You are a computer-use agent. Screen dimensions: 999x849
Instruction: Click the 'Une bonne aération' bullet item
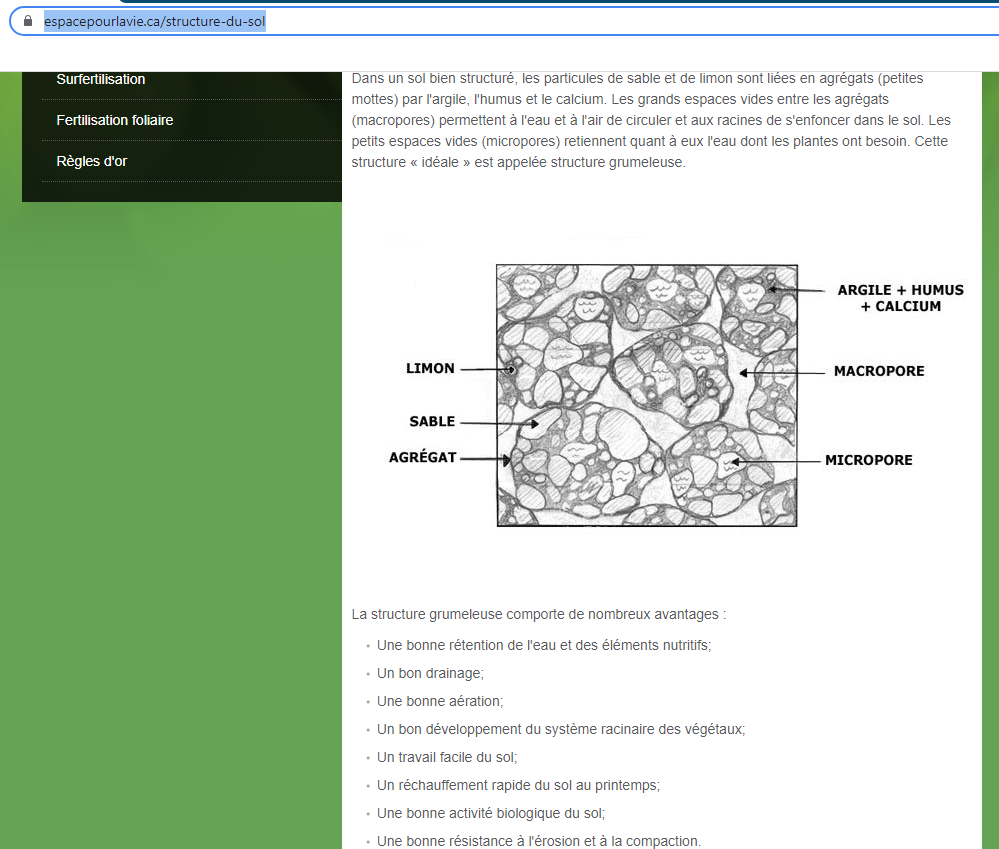440,702
